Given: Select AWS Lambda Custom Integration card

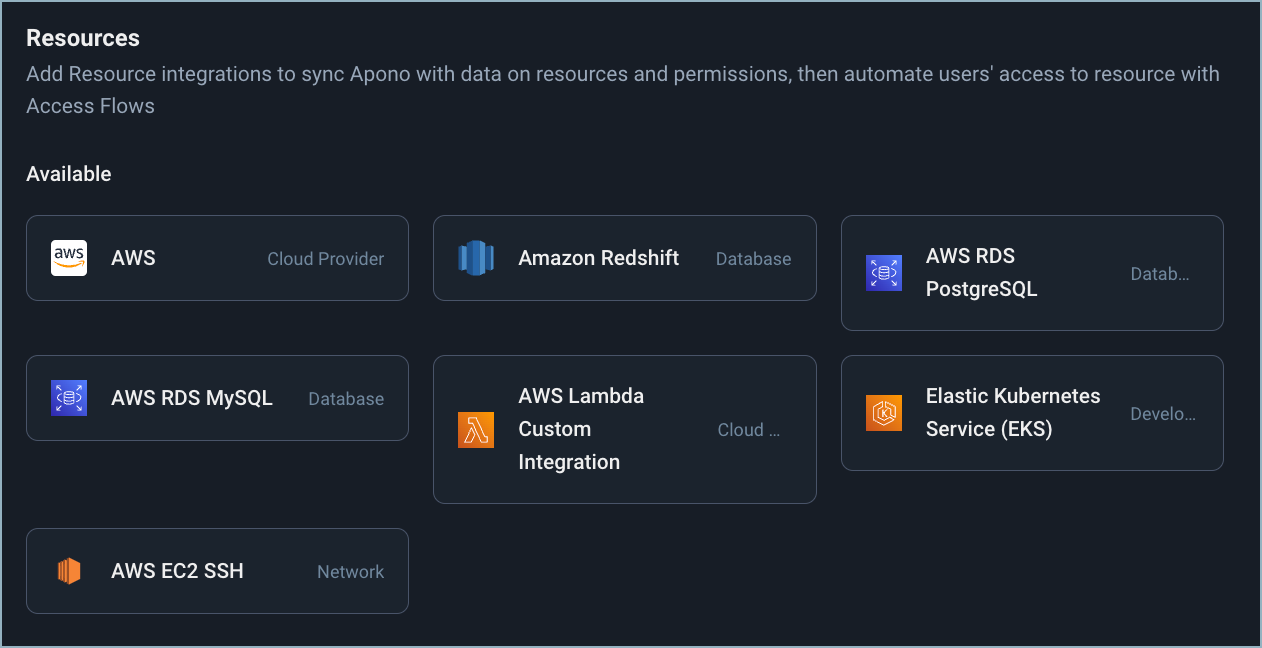Looking at the screenshot, I should point(624,429).
